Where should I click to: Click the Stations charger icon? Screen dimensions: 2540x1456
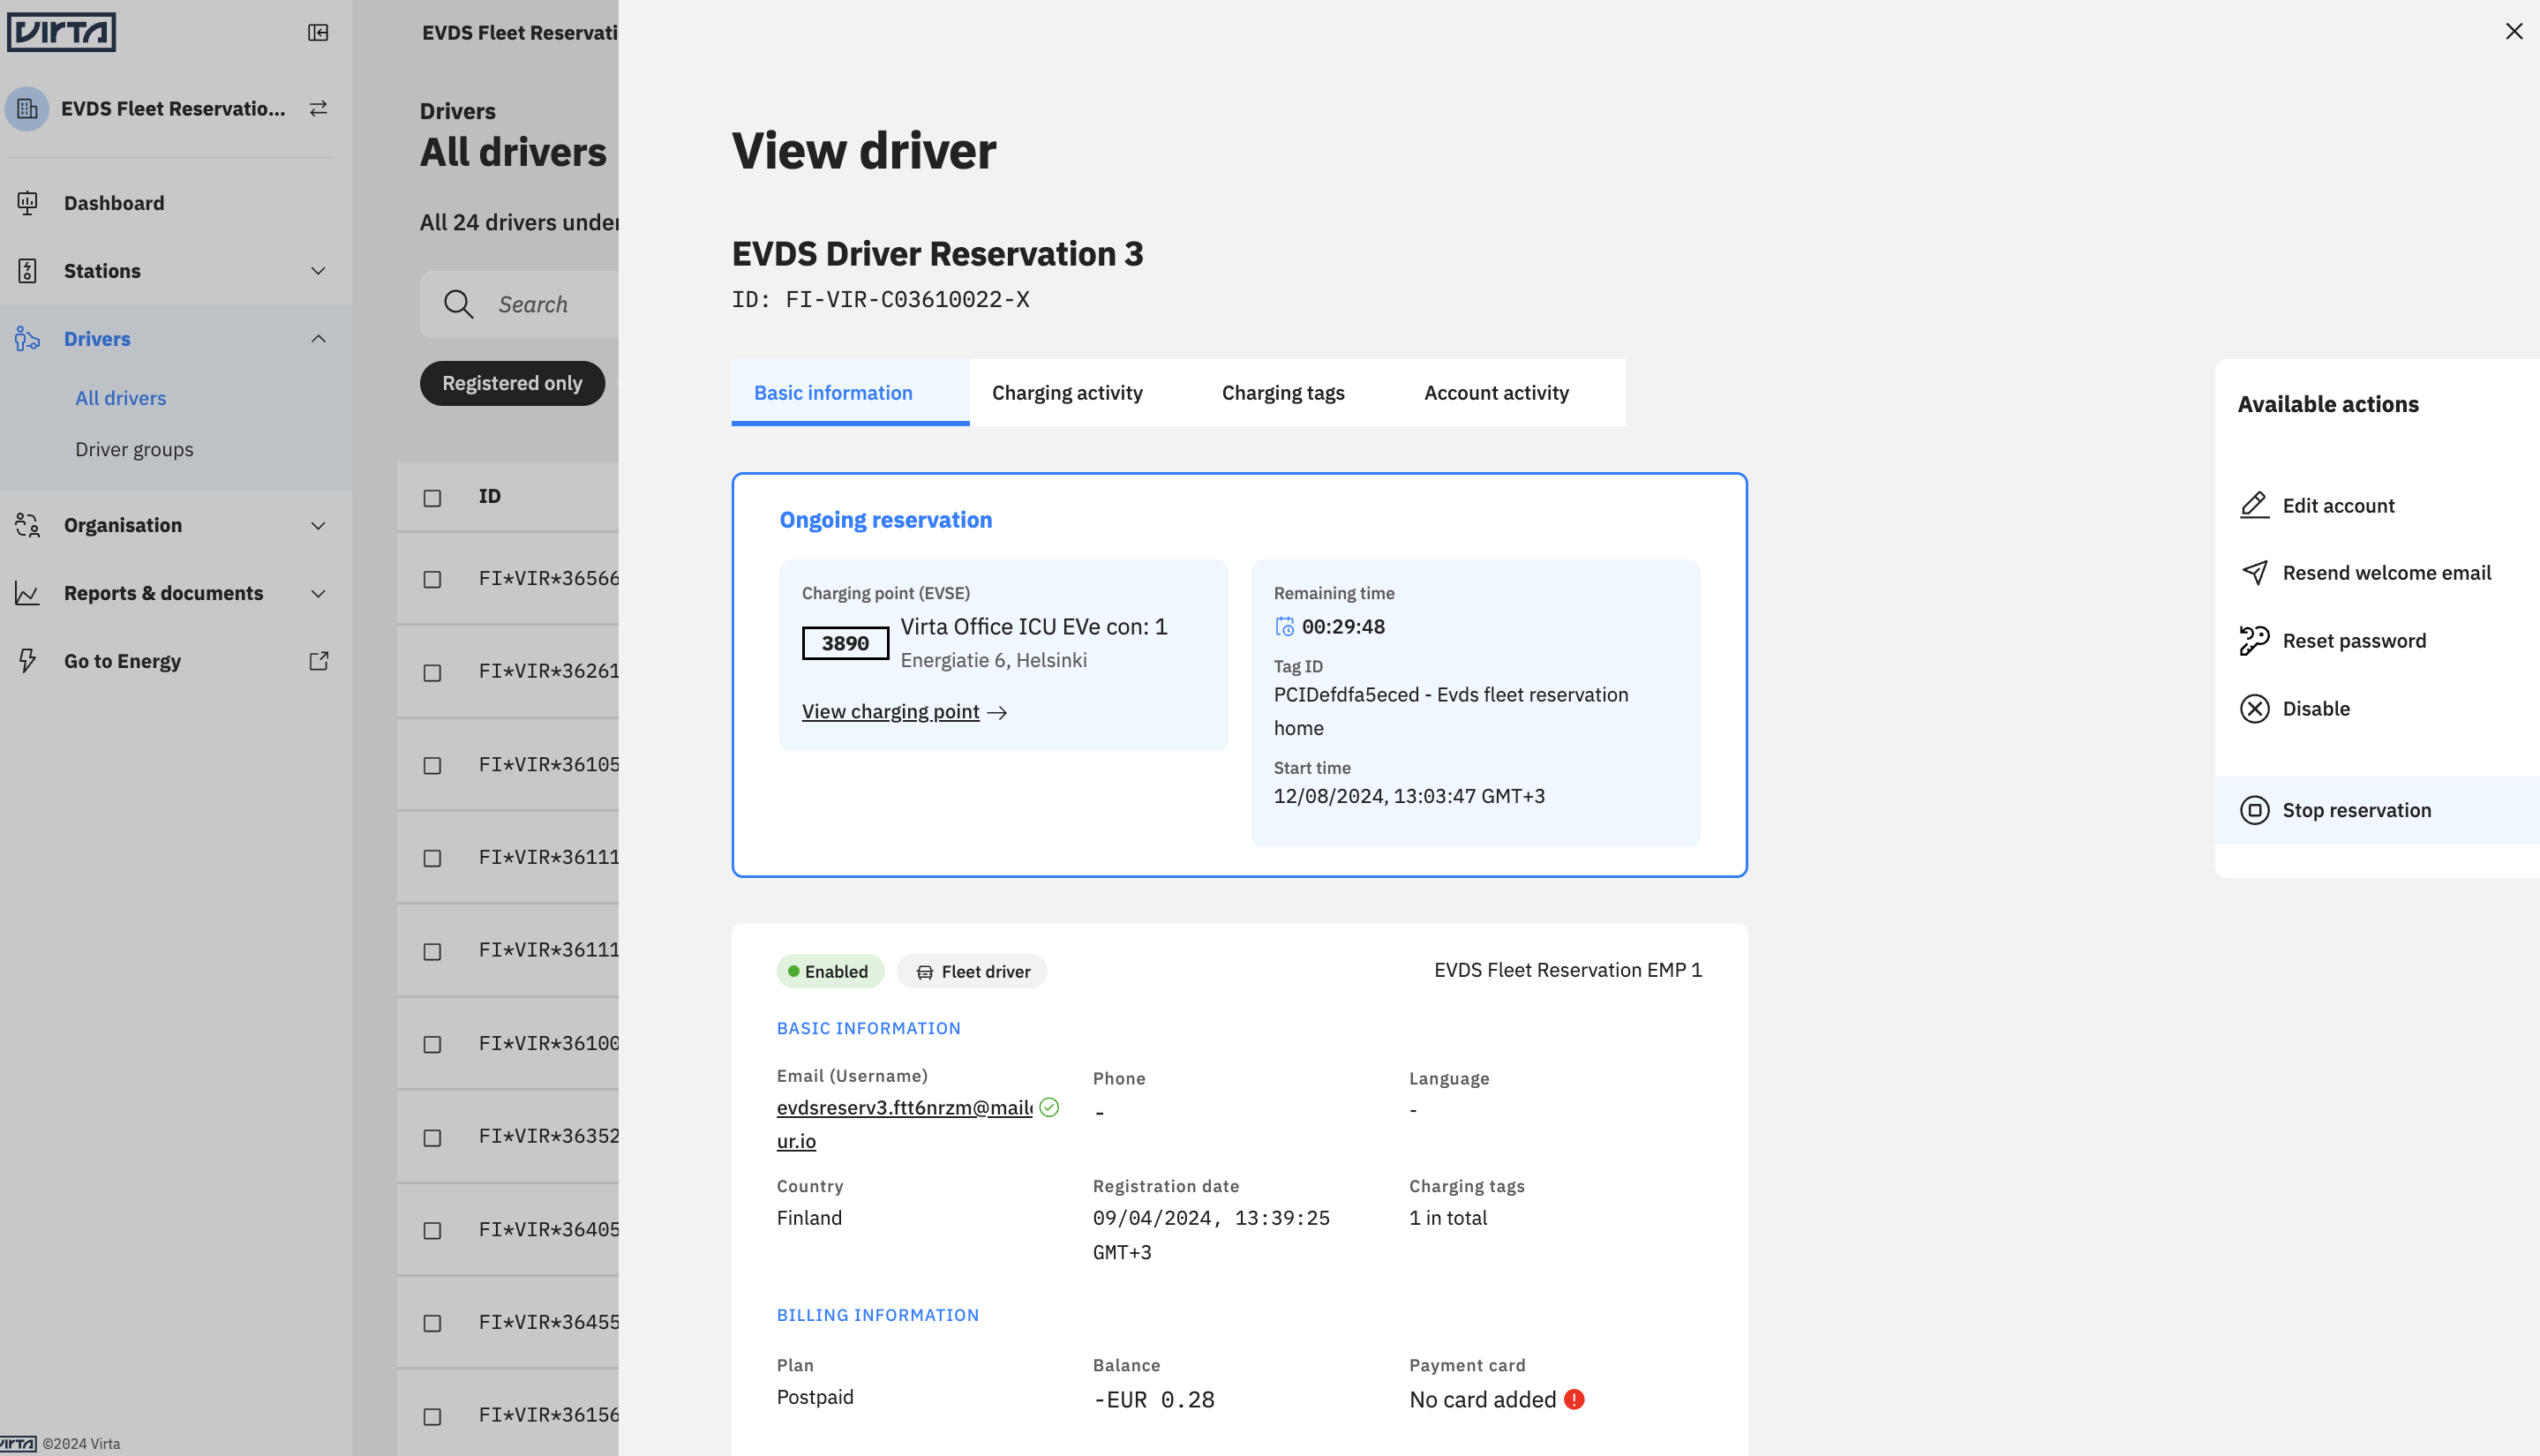coord(27,271)
